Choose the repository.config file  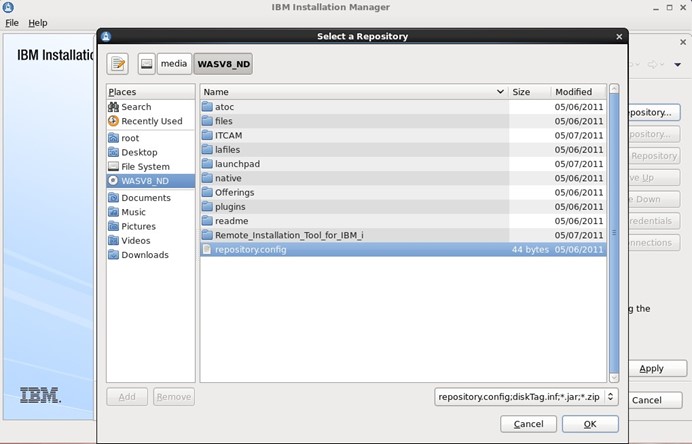[x=250, y=249]
